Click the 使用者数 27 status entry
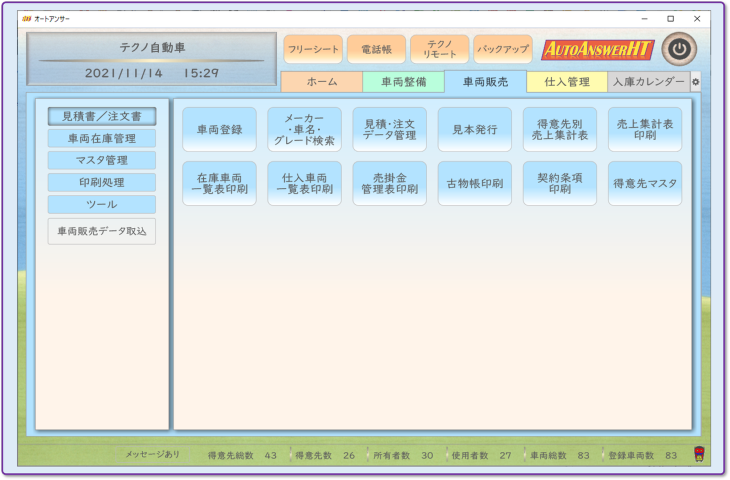The height and width of the screenshot is (480, 730). 481,455
